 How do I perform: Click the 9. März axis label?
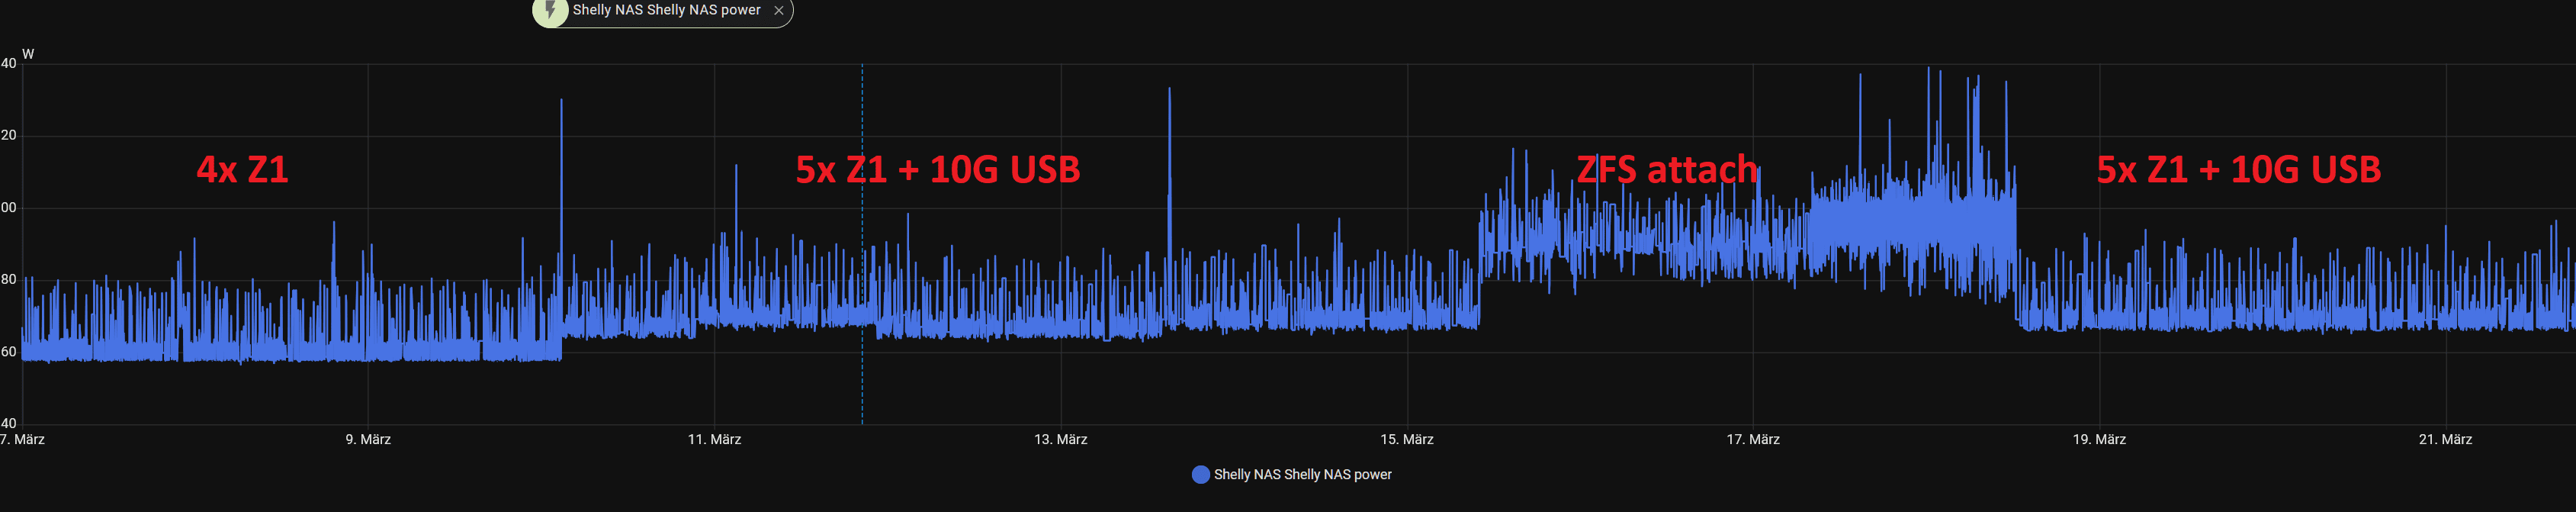pos(368,439)
